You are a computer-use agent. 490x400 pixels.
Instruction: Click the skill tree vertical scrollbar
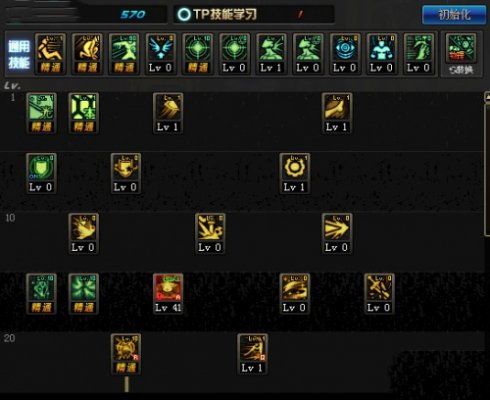(487, 165)
